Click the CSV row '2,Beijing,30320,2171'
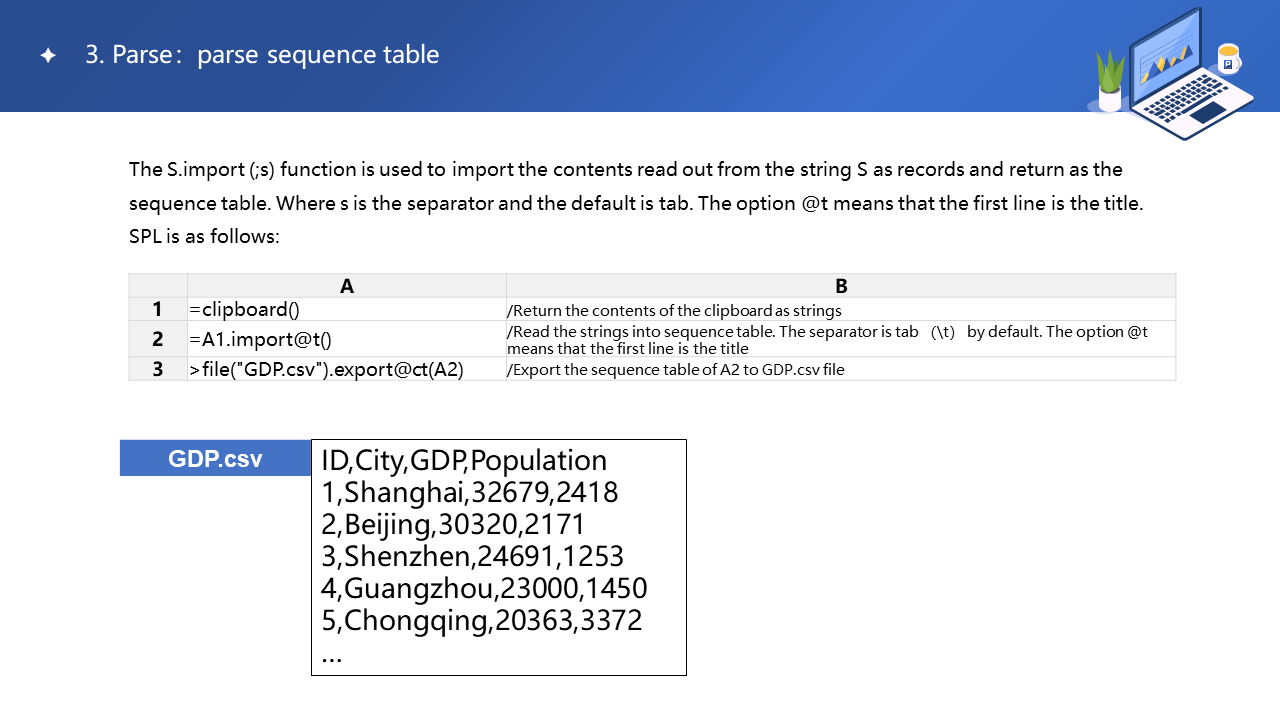 coord(453,524)
